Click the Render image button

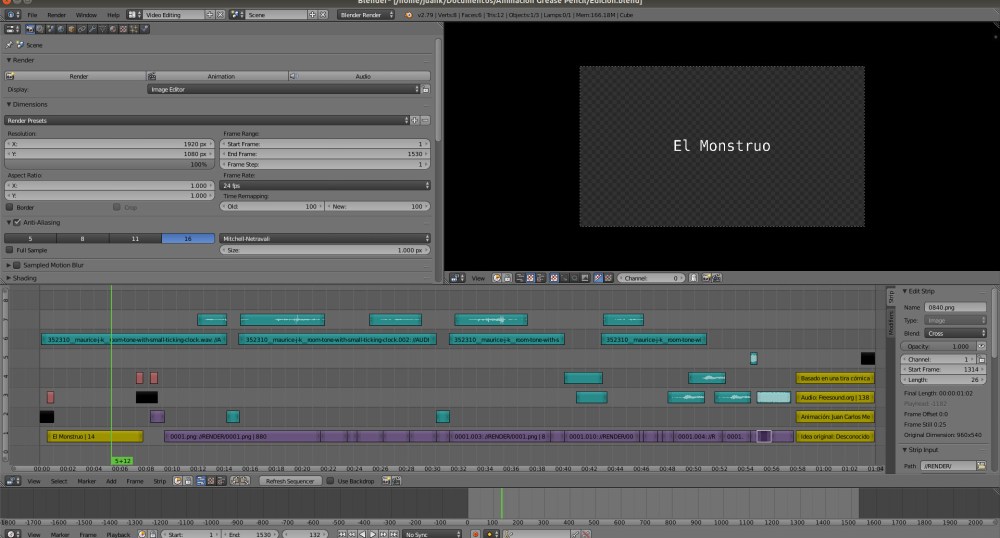click(x=76, y=75)
